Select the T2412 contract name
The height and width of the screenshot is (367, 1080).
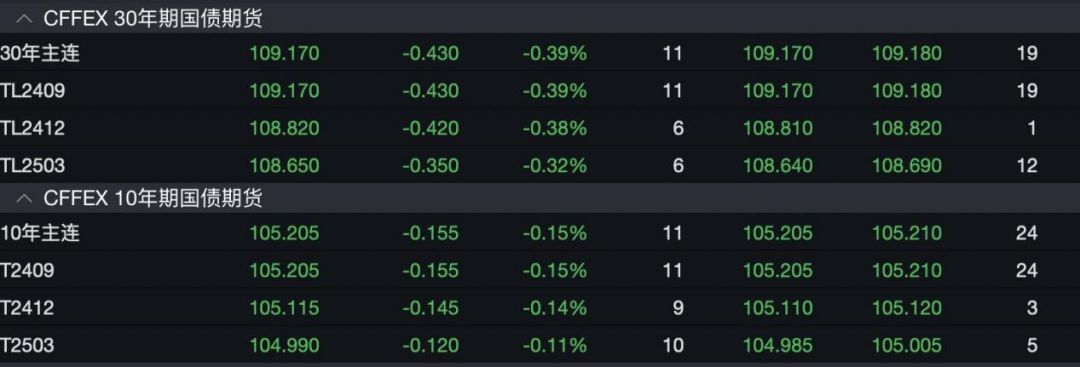click(x=27, y=308)
